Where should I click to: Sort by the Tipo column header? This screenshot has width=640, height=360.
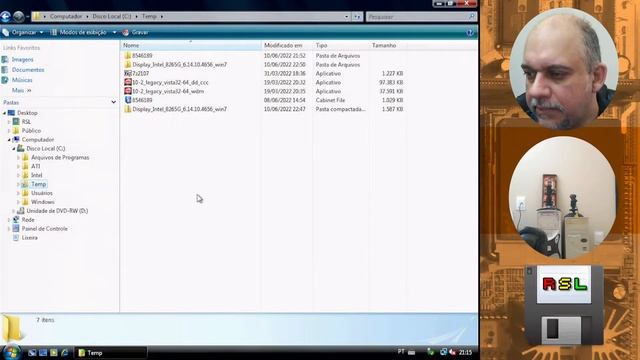(341, 45)
